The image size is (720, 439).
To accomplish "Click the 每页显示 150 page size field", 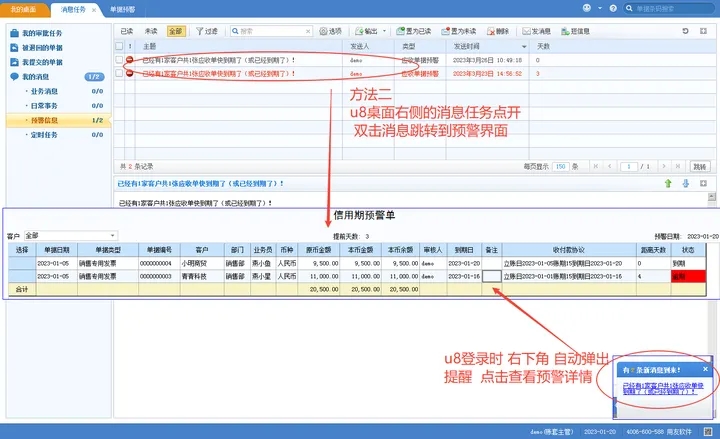I will coord(561,166).
